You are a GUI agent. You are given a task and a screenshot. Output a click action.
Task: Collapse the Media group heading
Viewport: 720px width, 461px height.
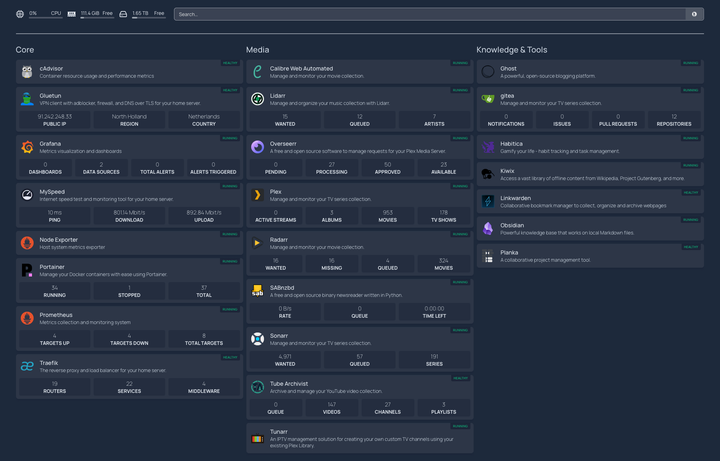coord(258,50)
